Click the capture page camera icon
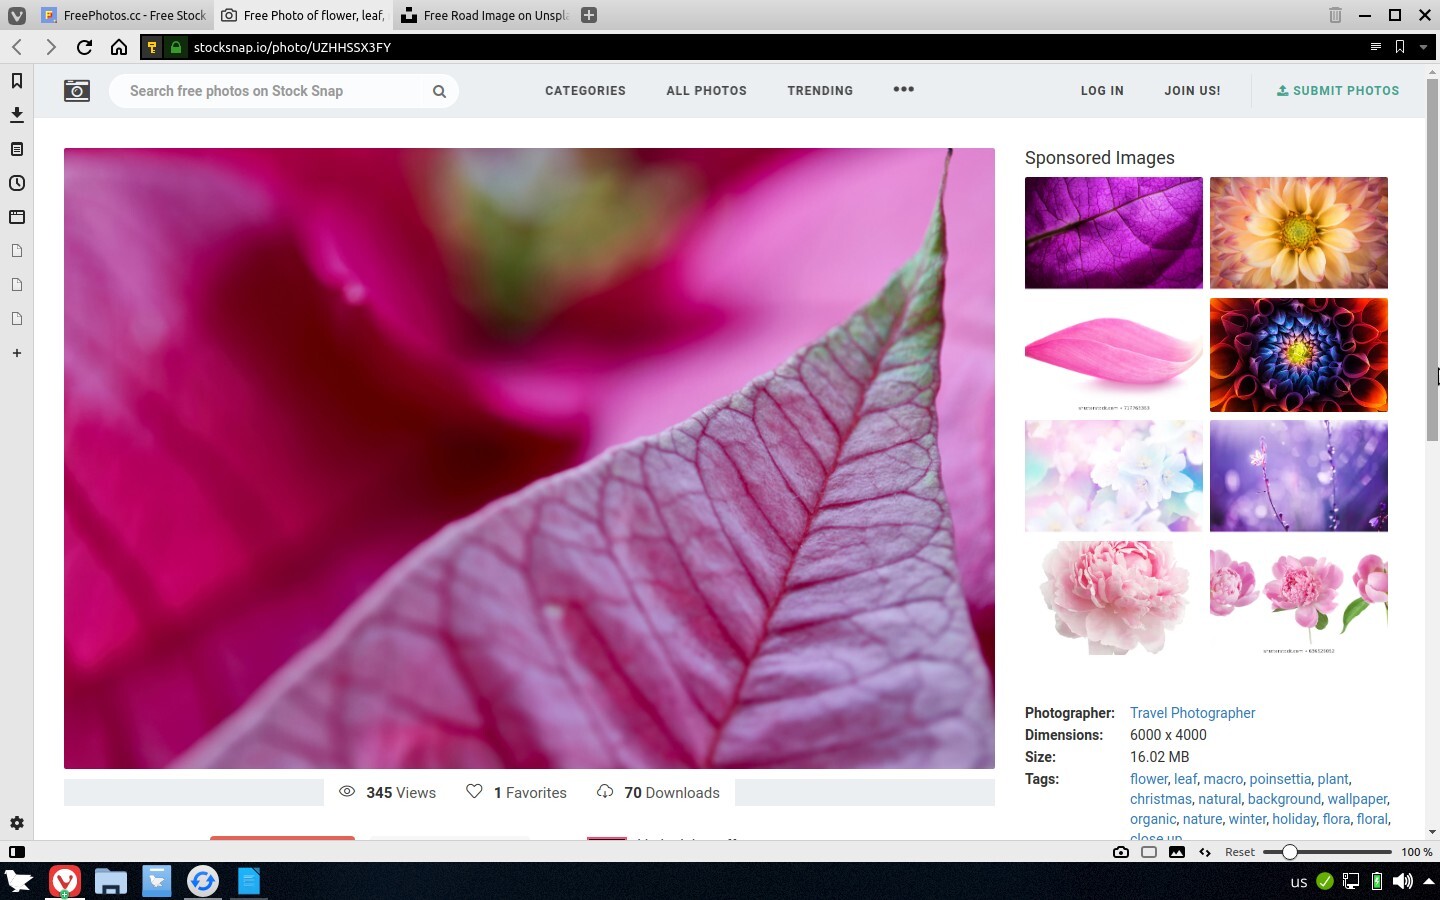The width and height of the screenshot is (1440, 900). (x=1121, y=852)
